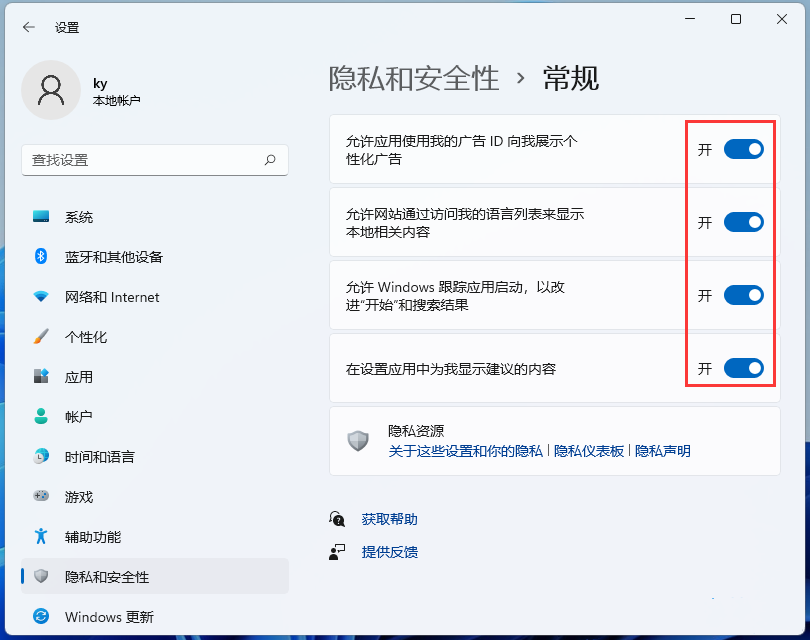This screenshot has height=640, width=810.
Task: Click the Windows 更新 sync icon
Action: tap(41, 616)
